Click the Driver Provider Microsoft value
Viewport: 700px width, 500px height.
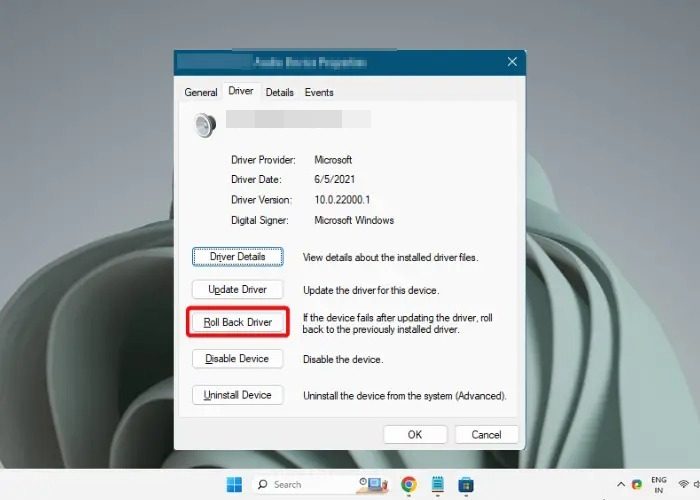tap(333, 160)
